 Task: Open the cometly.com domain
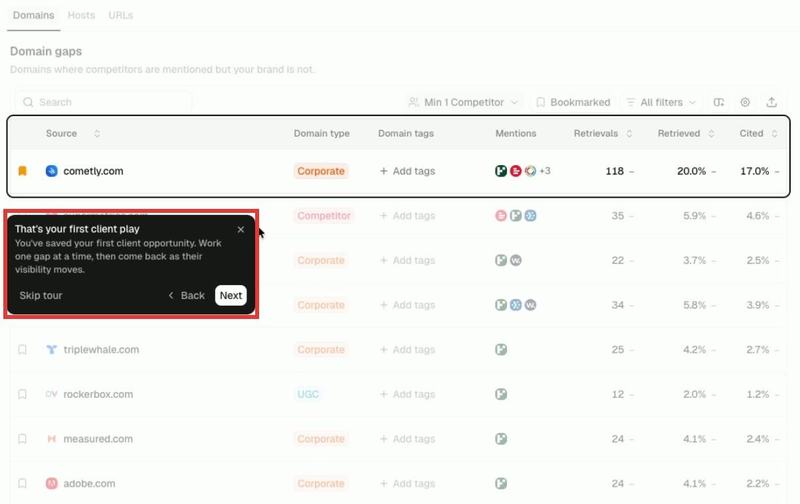[93, 171]
